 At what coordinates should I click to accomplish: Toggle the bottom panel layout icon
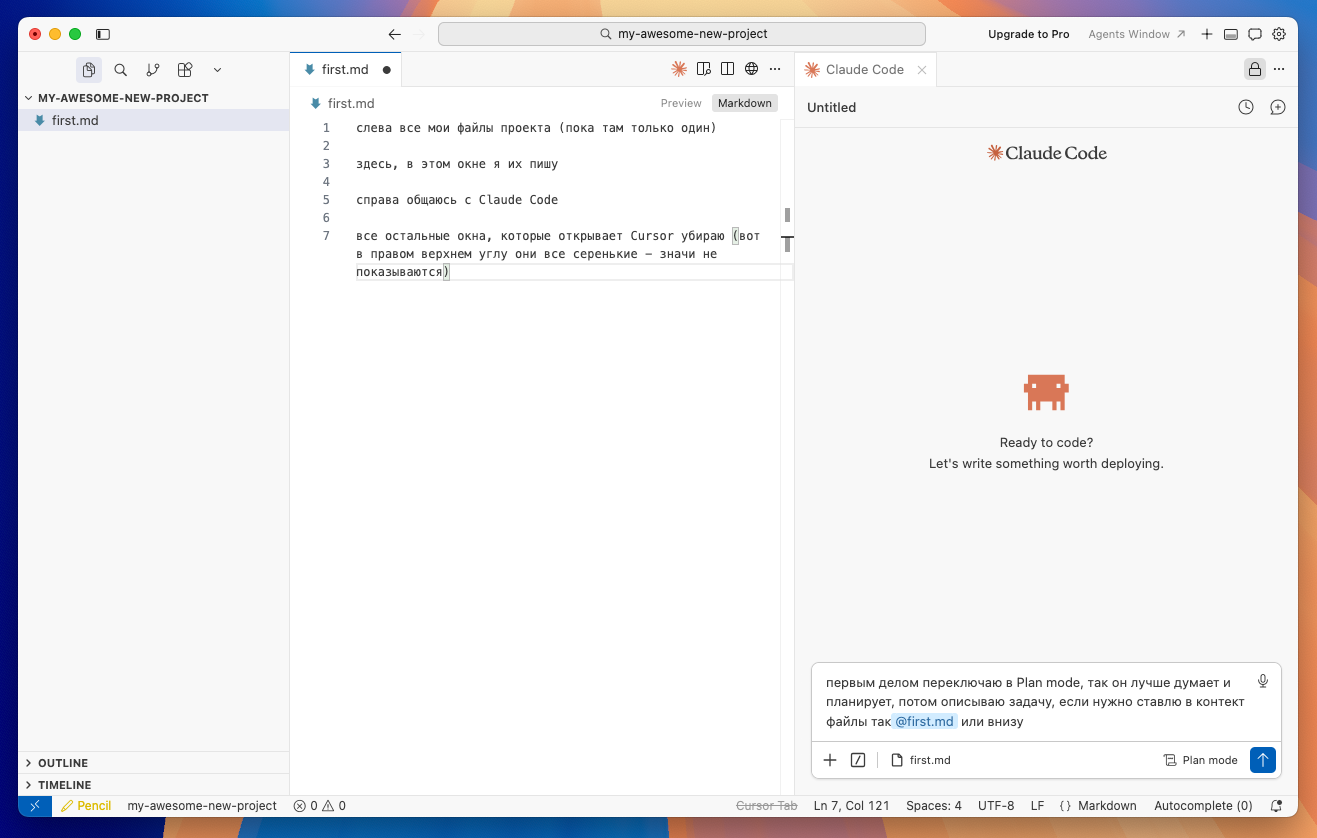point(1231,34)
